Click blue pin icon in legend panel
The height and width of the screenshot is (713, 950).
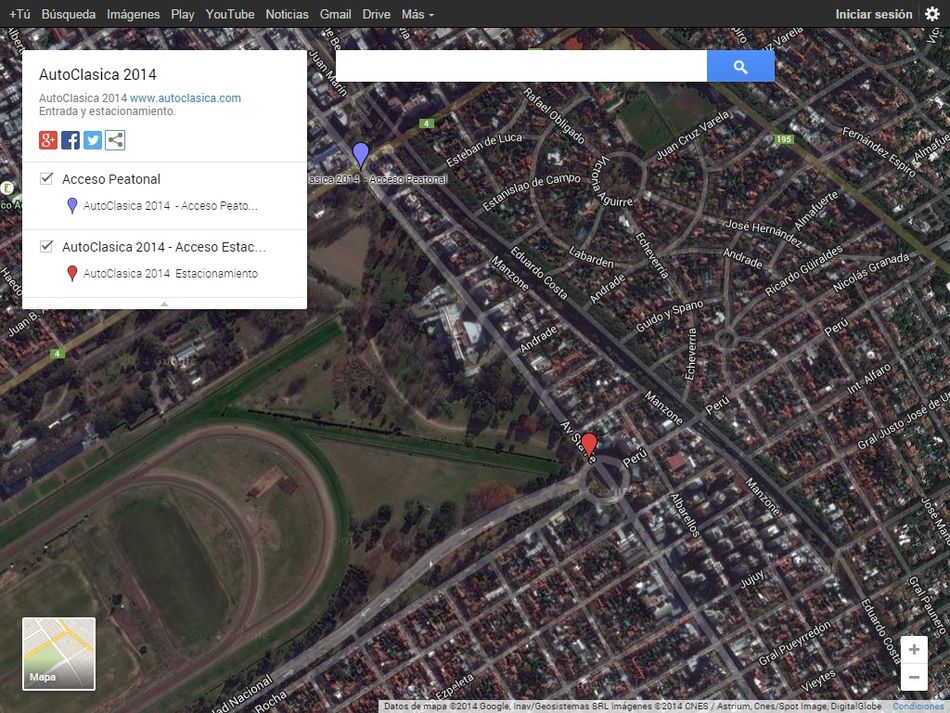pyautogui.click(x=72, y=206)
